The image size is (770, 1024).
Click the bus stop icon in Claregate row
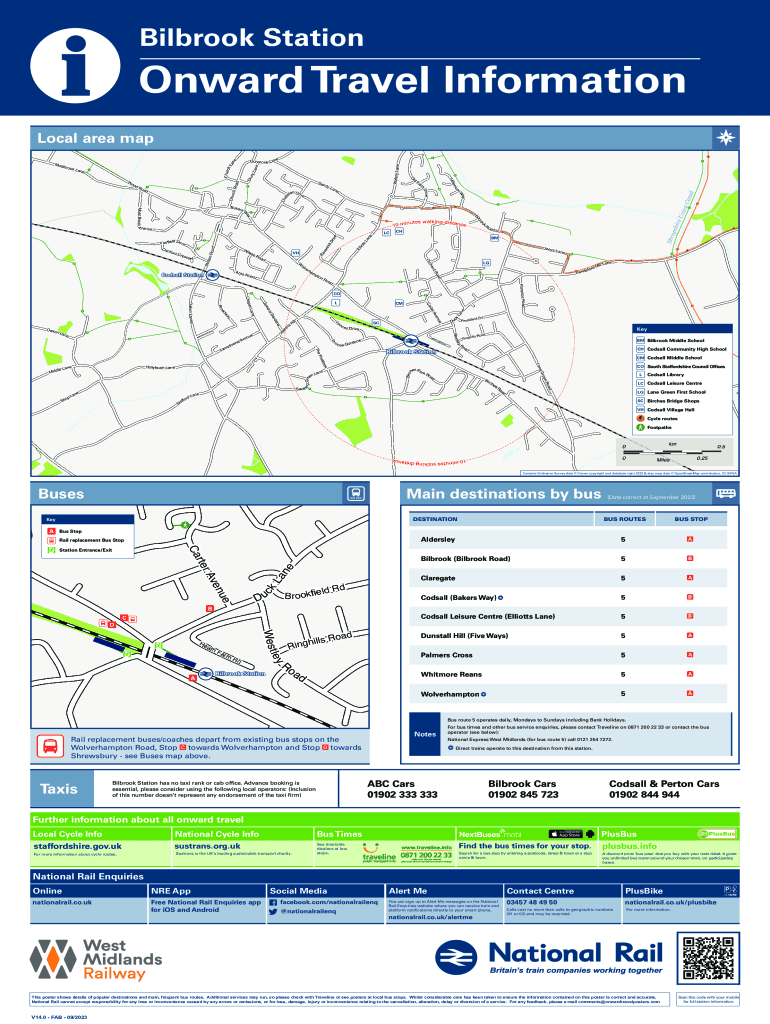690,578
